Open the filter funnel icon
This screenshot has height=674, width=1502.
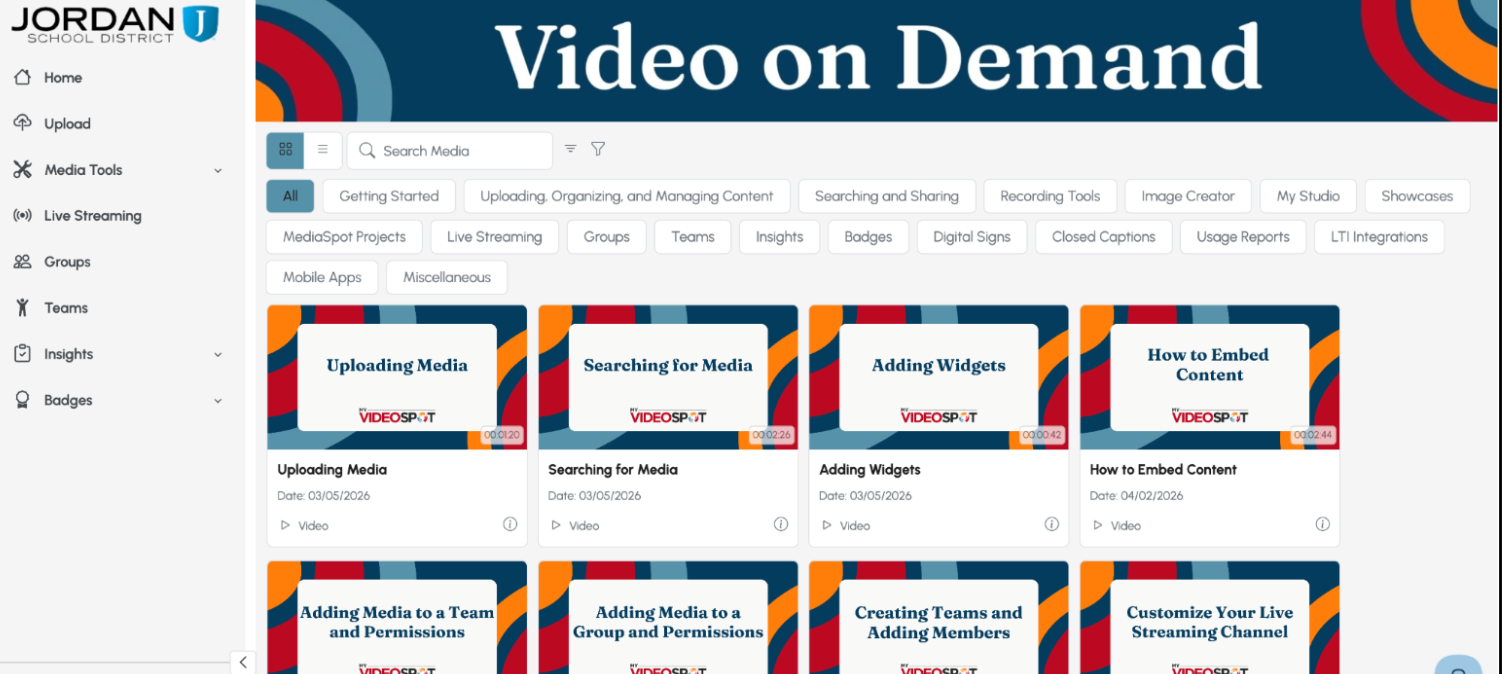598,149
